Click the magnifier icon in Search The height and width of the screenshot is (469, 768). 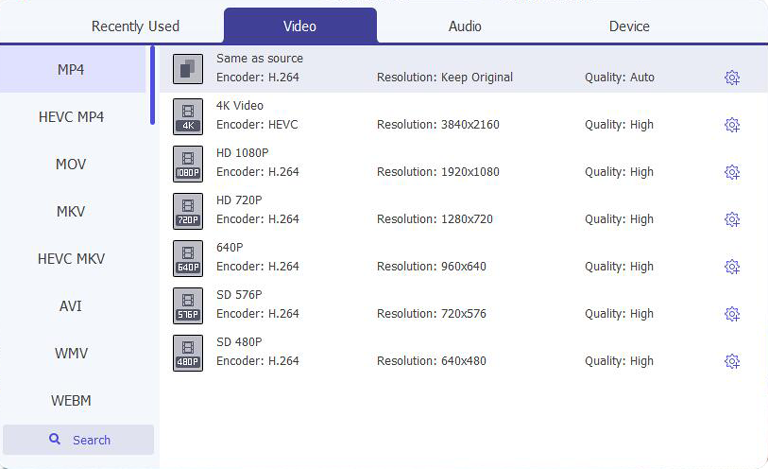pos(55,439)
